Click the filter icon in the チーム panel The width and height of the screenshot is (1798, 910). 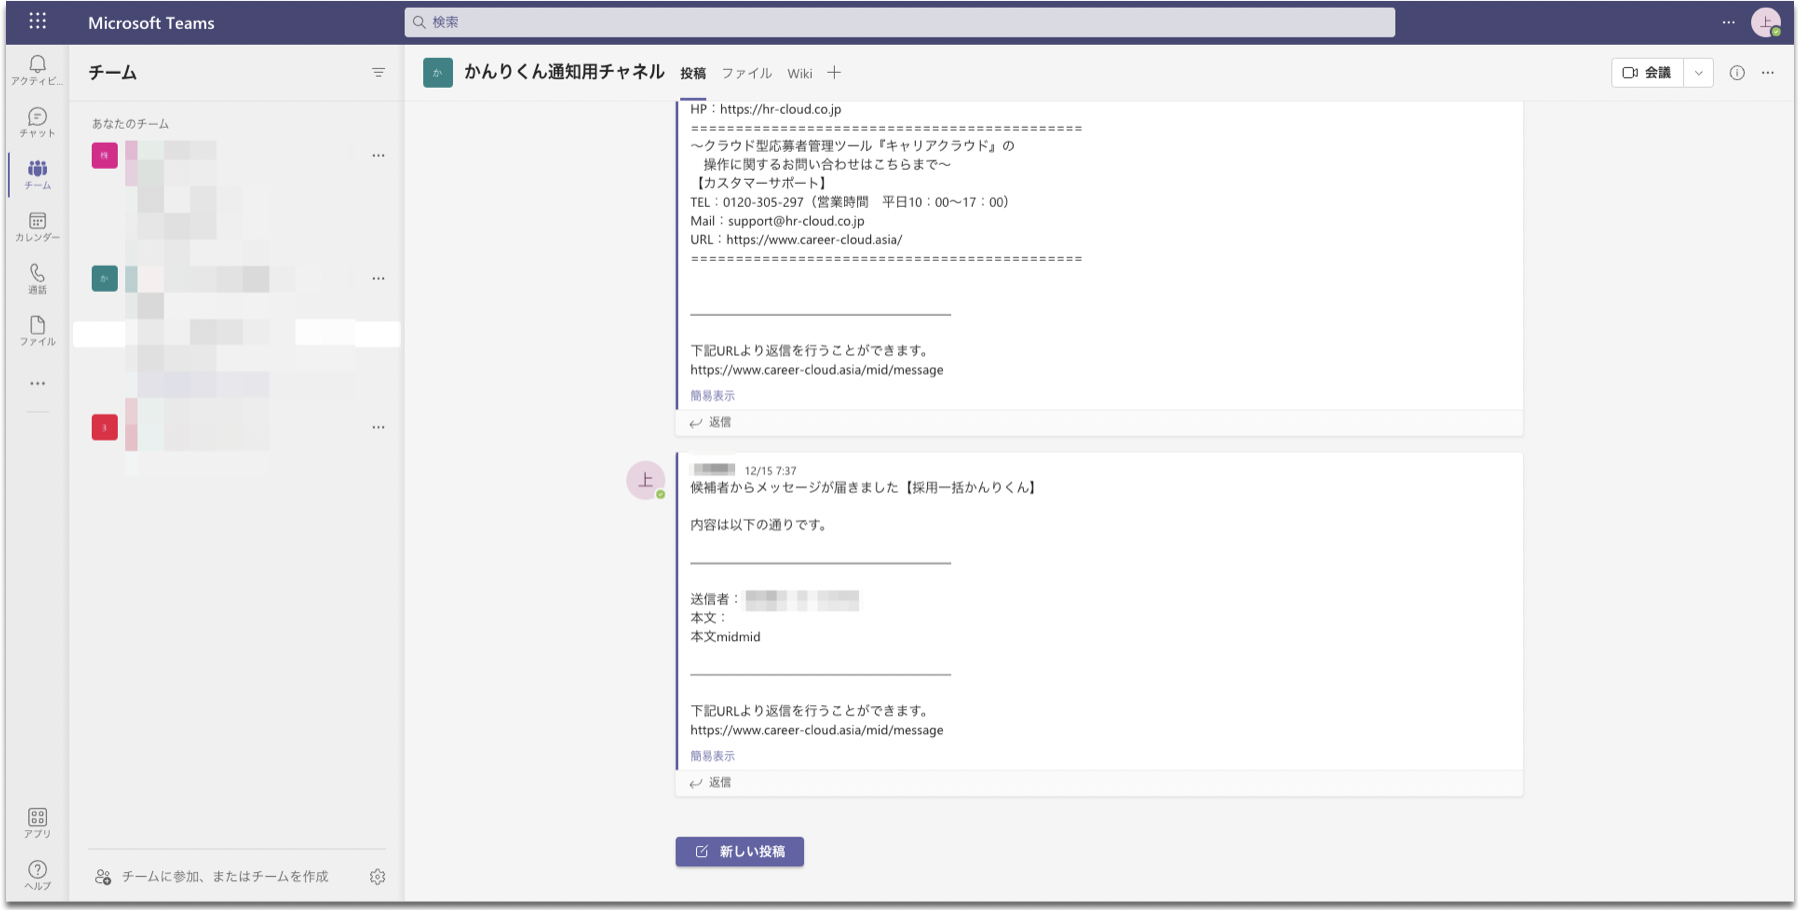pyautogui.click(x=377, y=72)
